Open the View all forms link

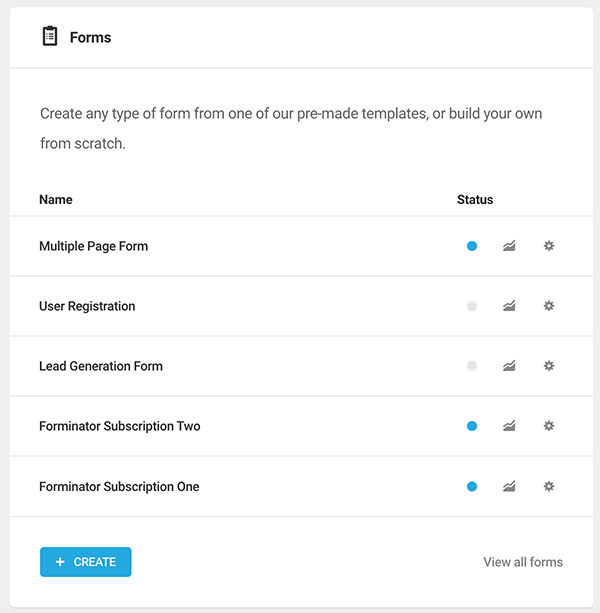[523, 562]
